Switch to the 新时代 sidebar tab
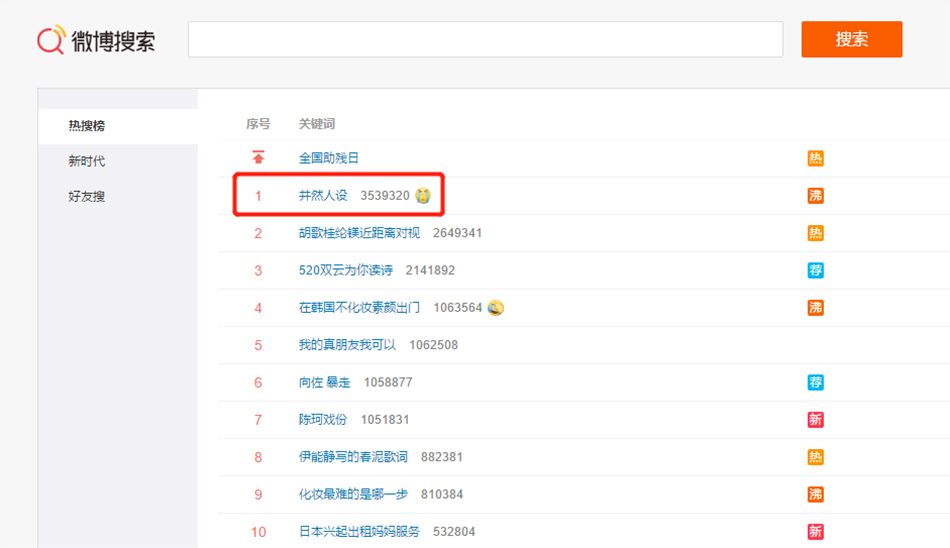Image resolution: width=950 pixels, height=548 pixels. (x=87, y=161)
